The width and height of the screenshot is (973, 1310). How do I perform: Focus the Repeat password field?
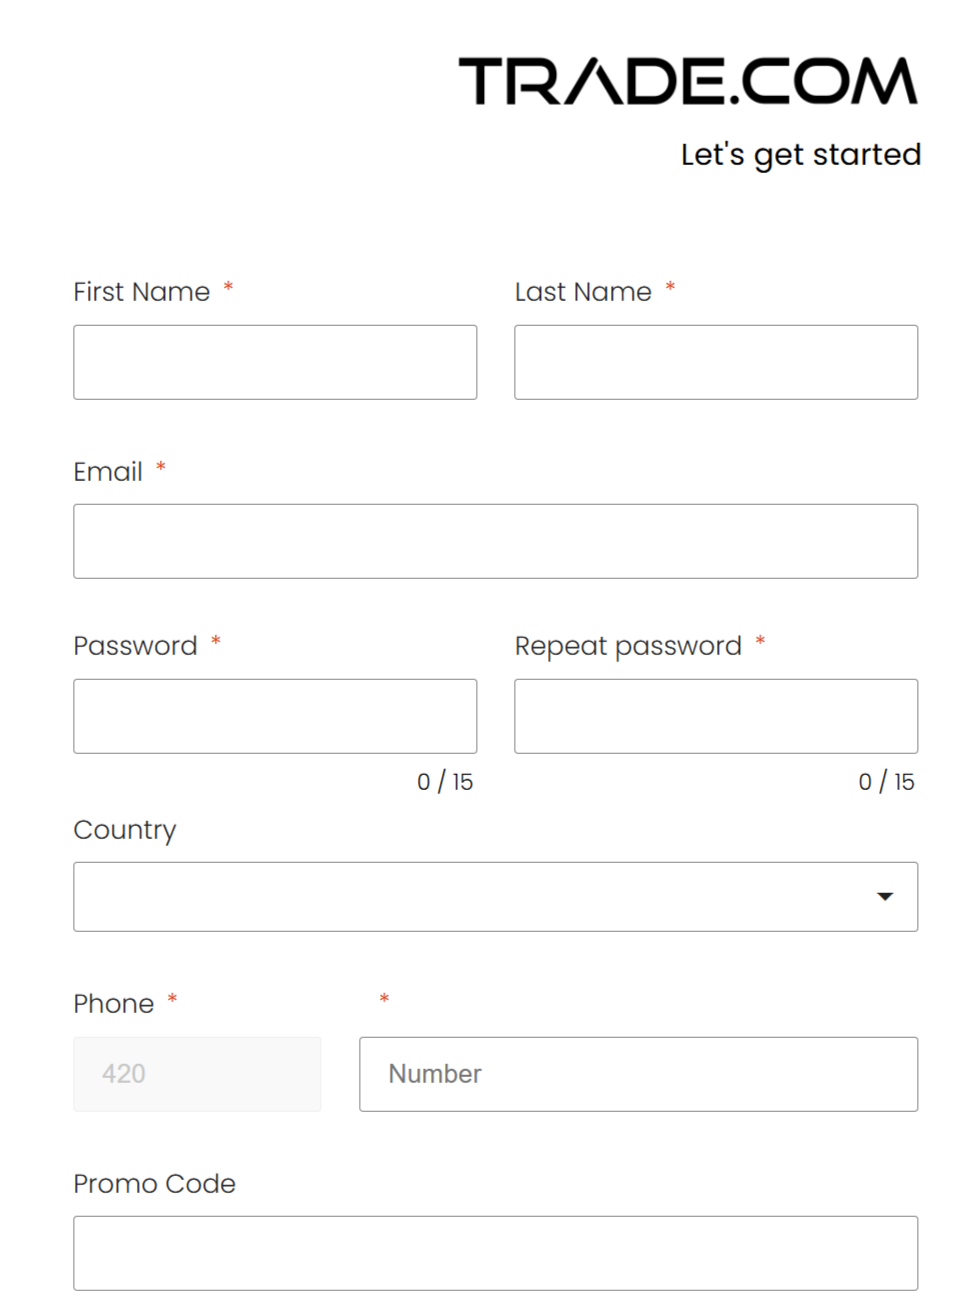[x=716, y=716]
